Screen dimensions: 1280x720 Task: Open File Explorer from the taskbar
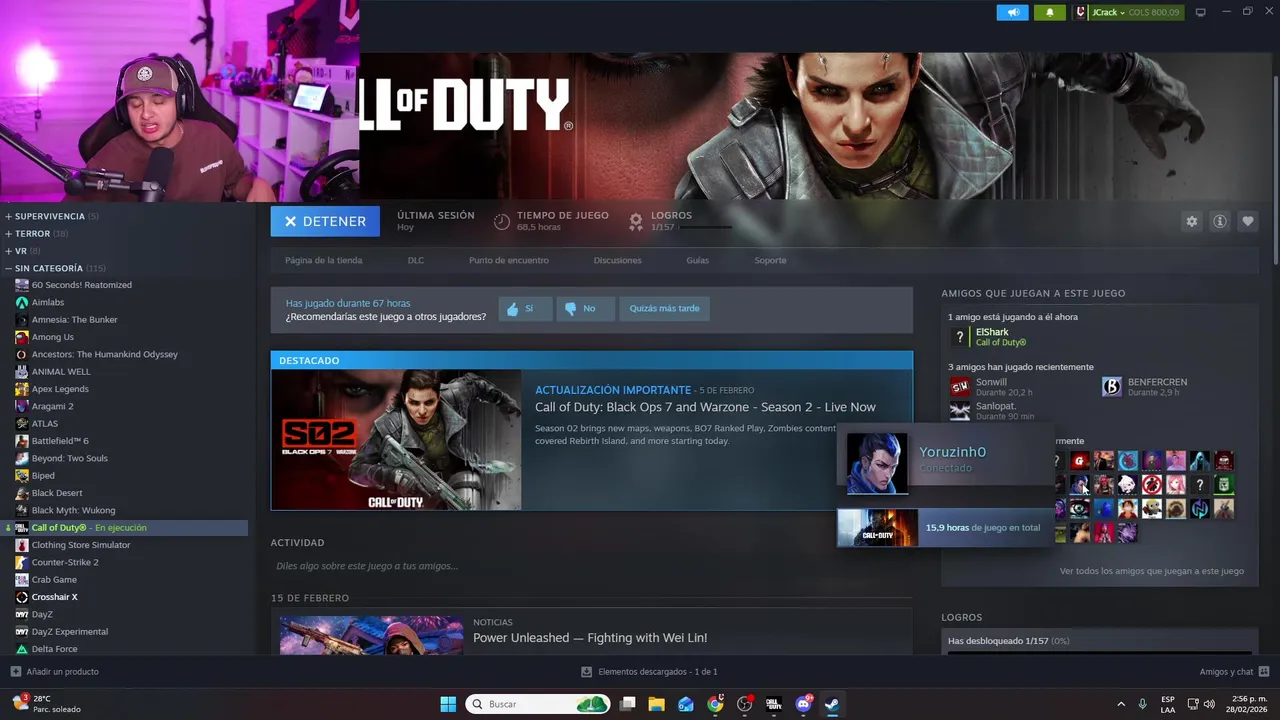[656, 704]
